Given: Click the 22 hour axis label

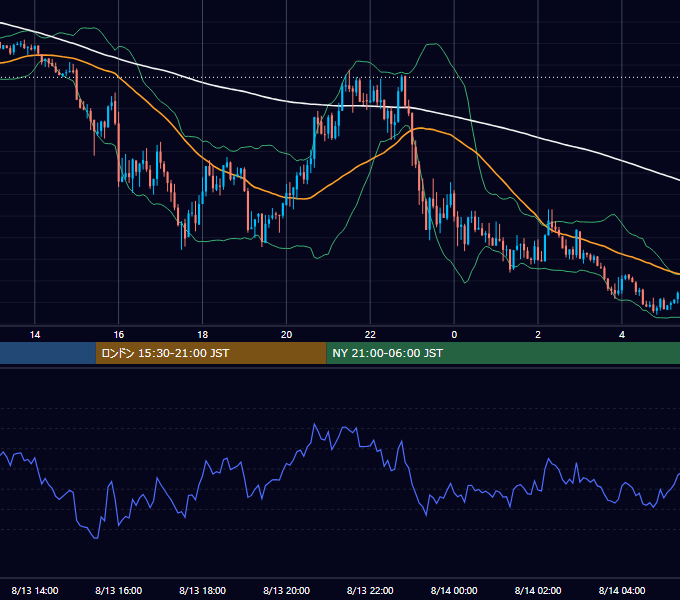Looking at the screenshot, I should pos(370,335).
